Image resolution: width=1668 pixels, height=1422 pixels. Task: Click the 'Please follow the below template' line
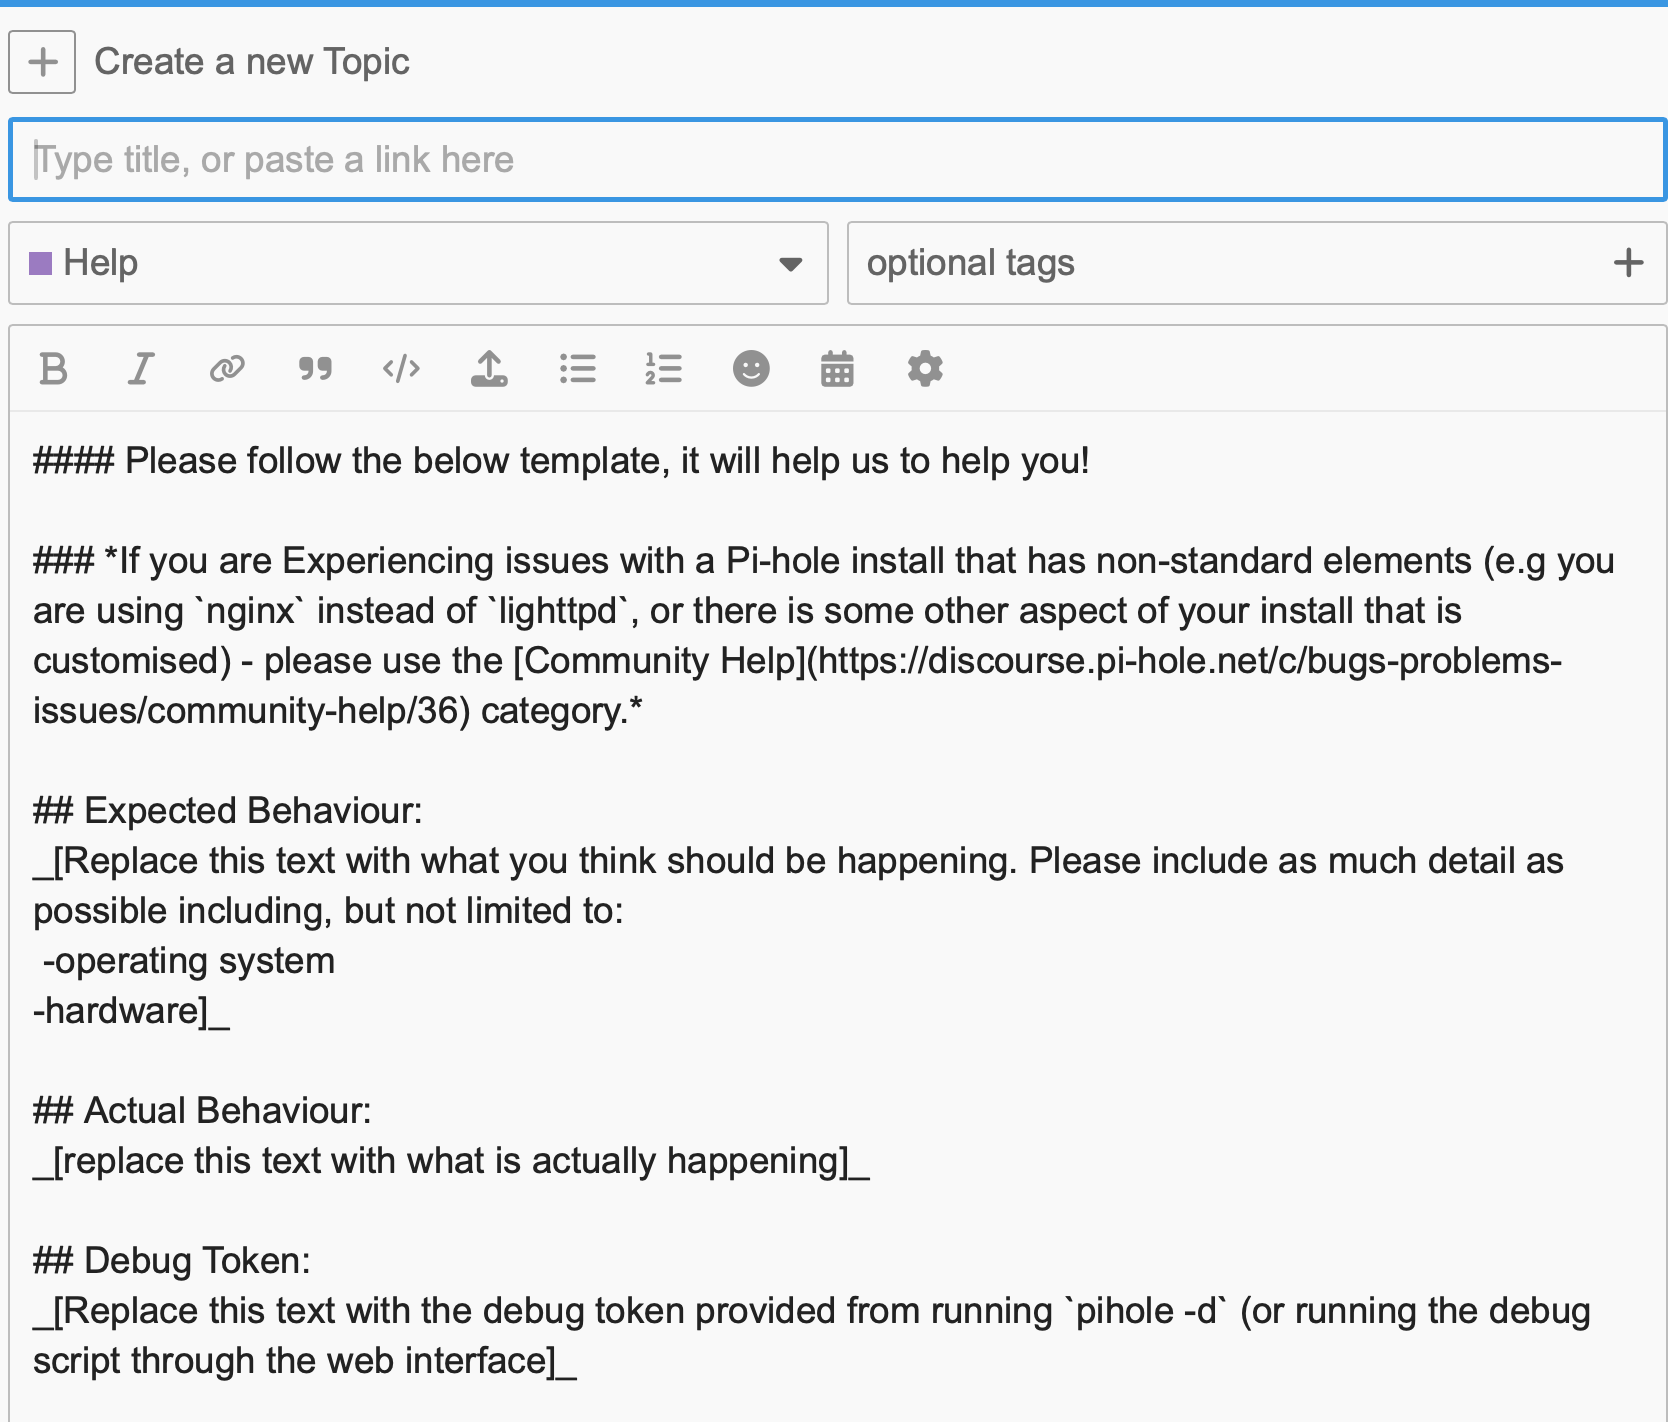click(x=561, y=461)
